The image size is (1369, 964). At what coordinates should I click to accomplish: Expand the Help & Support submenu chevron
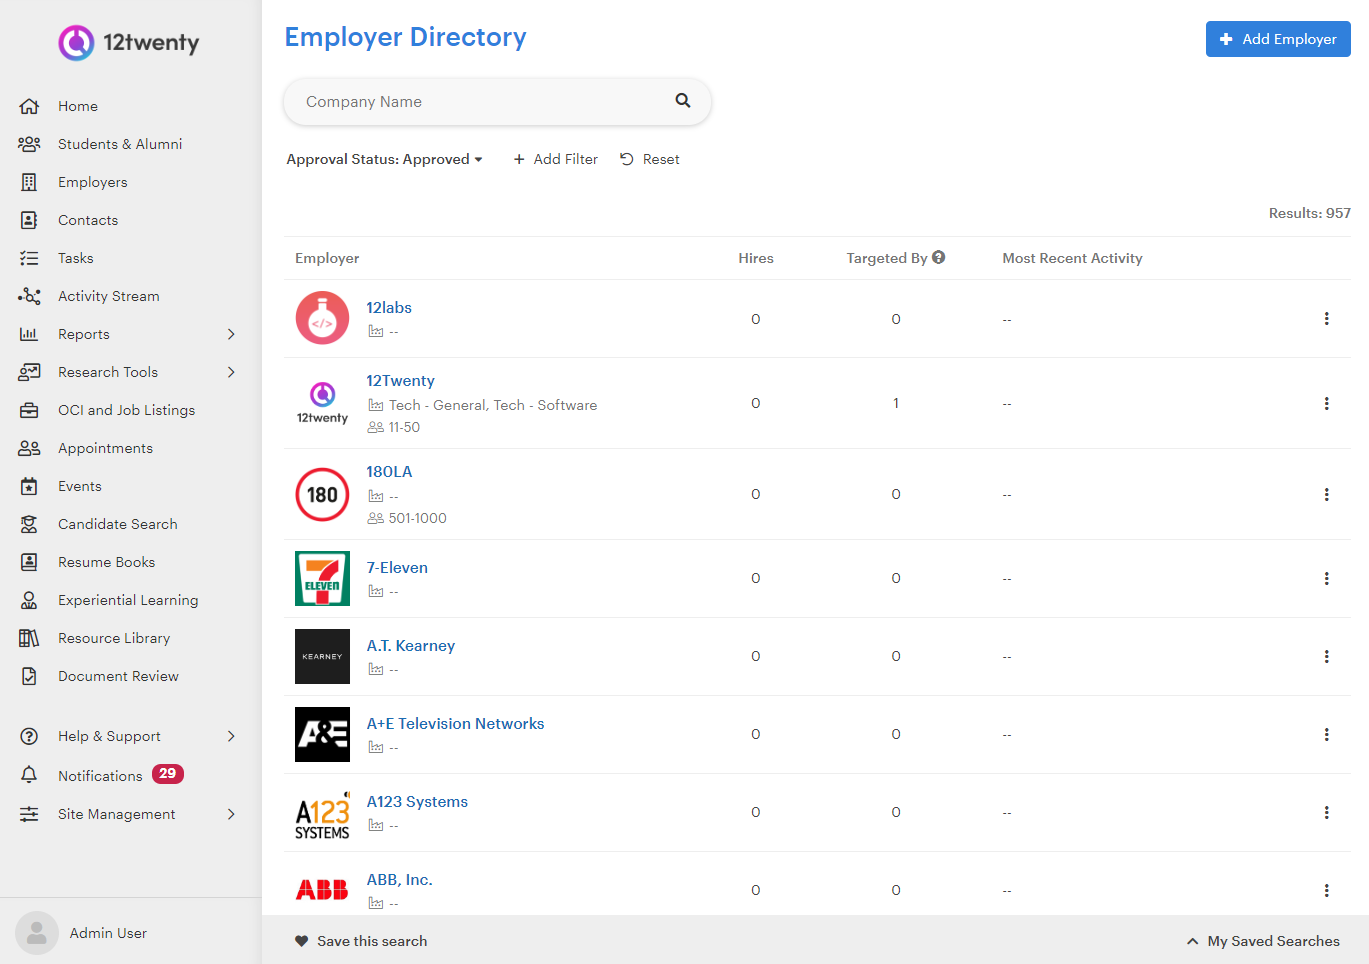pyautogui.click(x=231, y=736)
